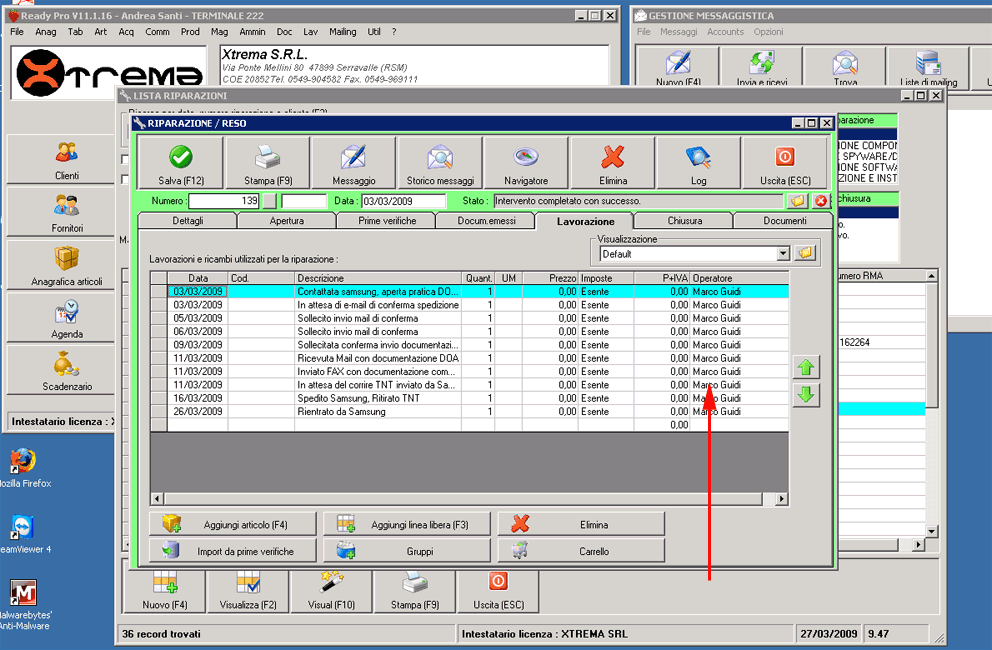
Task: Open Liste di mailing in Messaggistica
Action: pyautogui.click(x=928, y=67)
